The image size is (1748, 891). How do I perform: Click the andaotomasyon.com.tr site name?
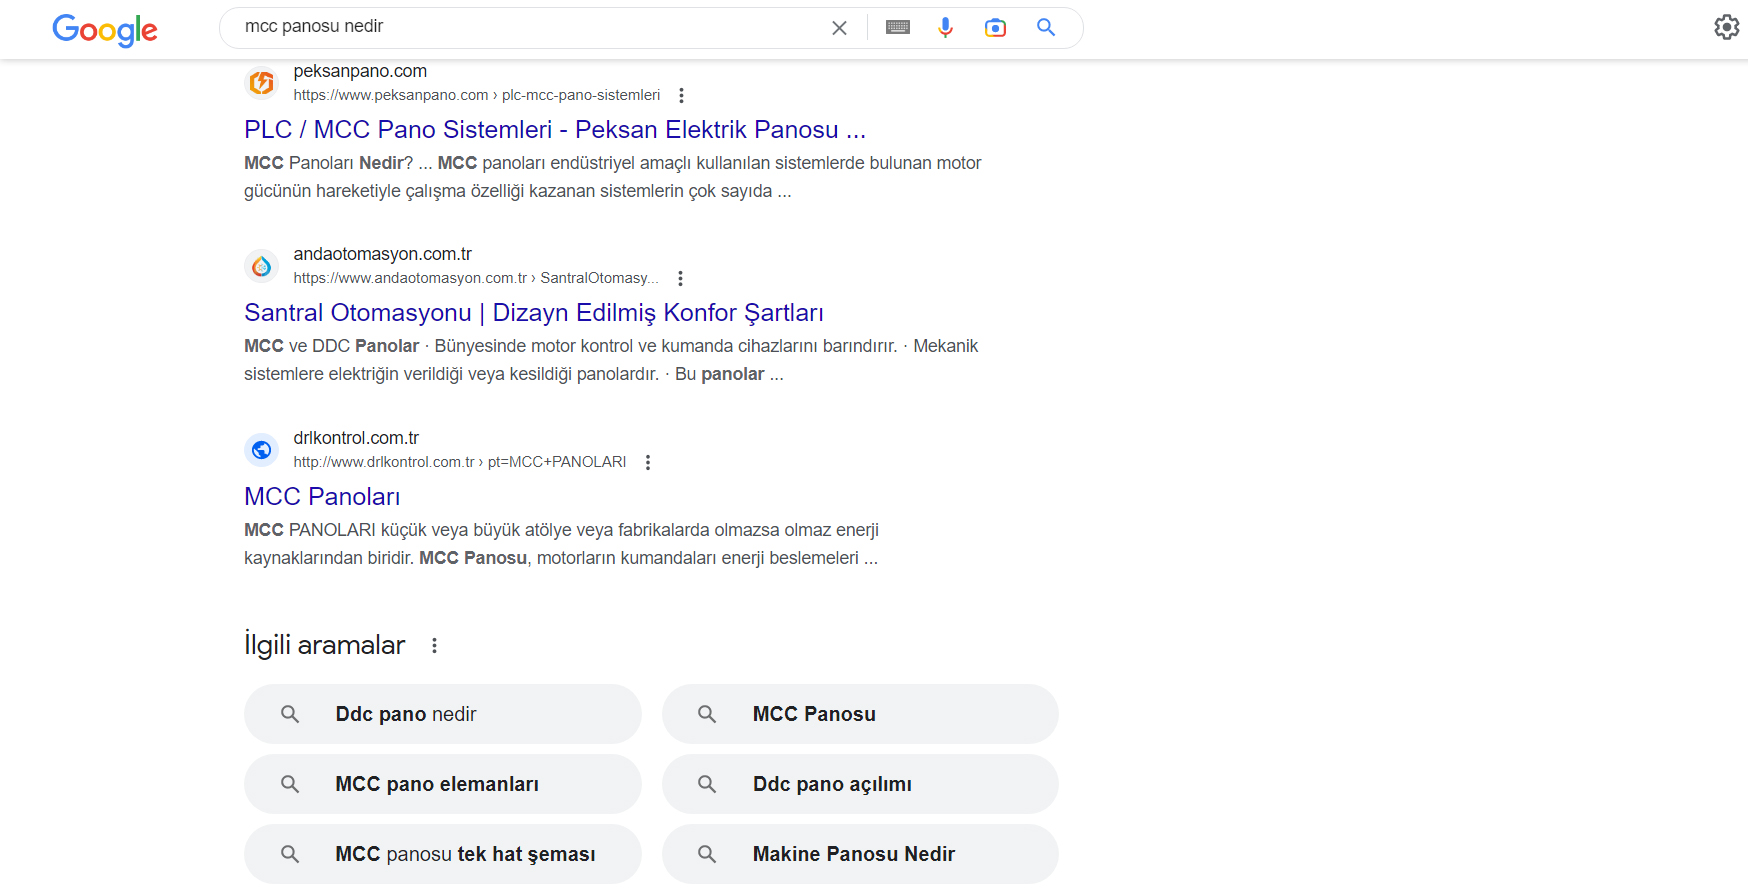pos(382,254)
